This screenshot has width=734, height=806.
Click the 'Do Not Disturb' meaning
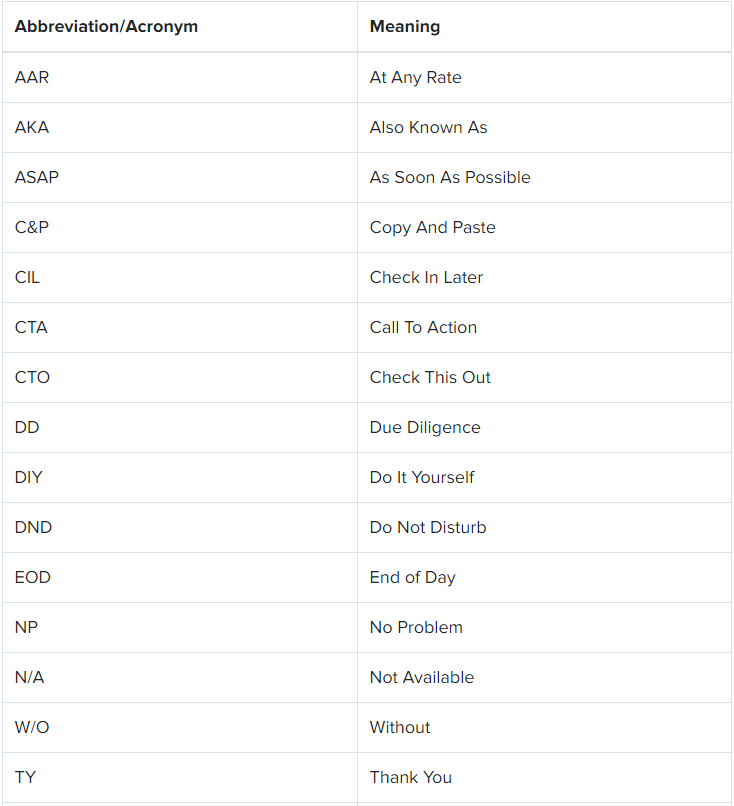(x=428, y=527)
